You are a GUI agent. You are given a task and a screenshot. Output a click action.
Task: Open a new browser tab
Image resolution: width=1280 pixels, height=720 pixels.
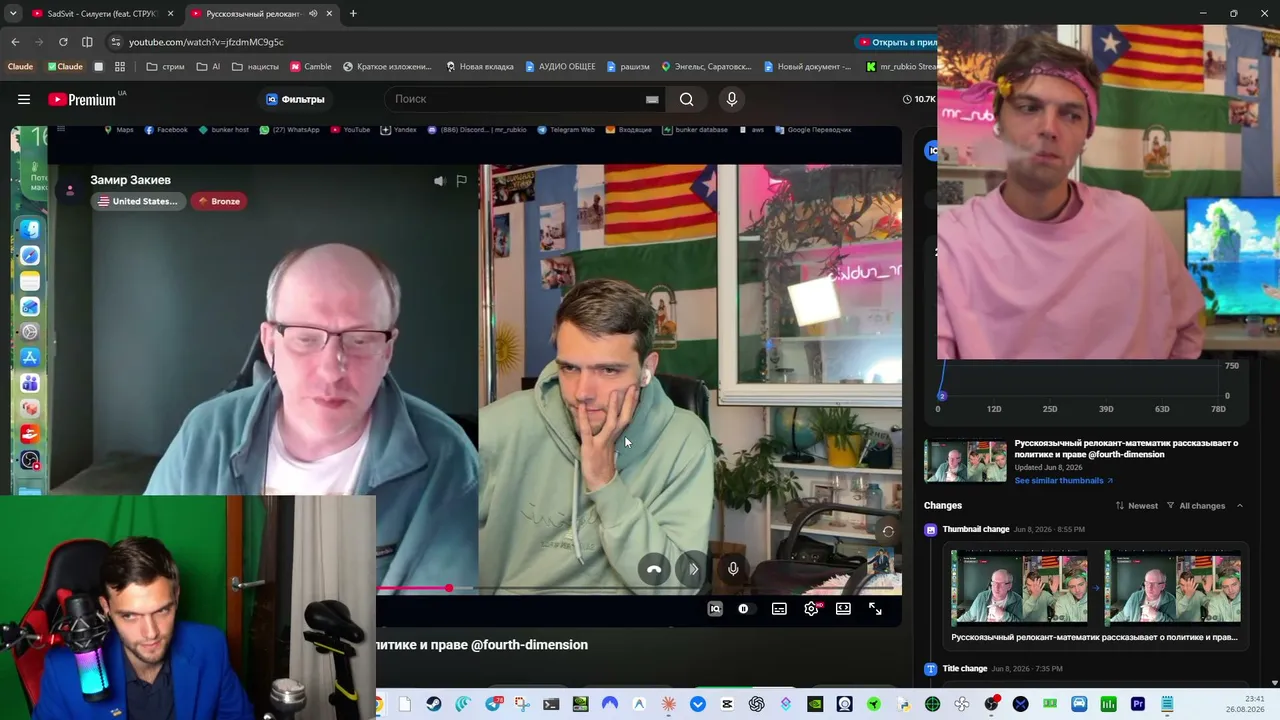[x=353, y=13]
